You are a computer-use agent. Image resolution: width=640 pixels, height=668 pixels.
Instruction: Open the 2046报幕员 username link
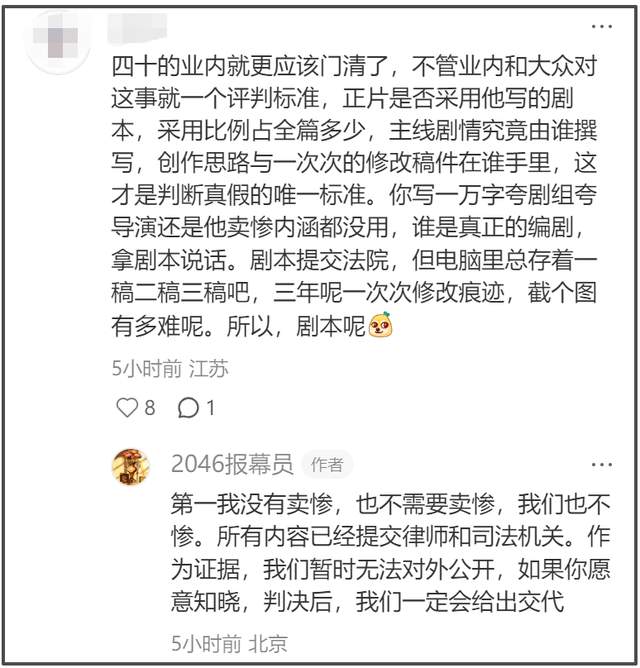click(x=232, y=464)
